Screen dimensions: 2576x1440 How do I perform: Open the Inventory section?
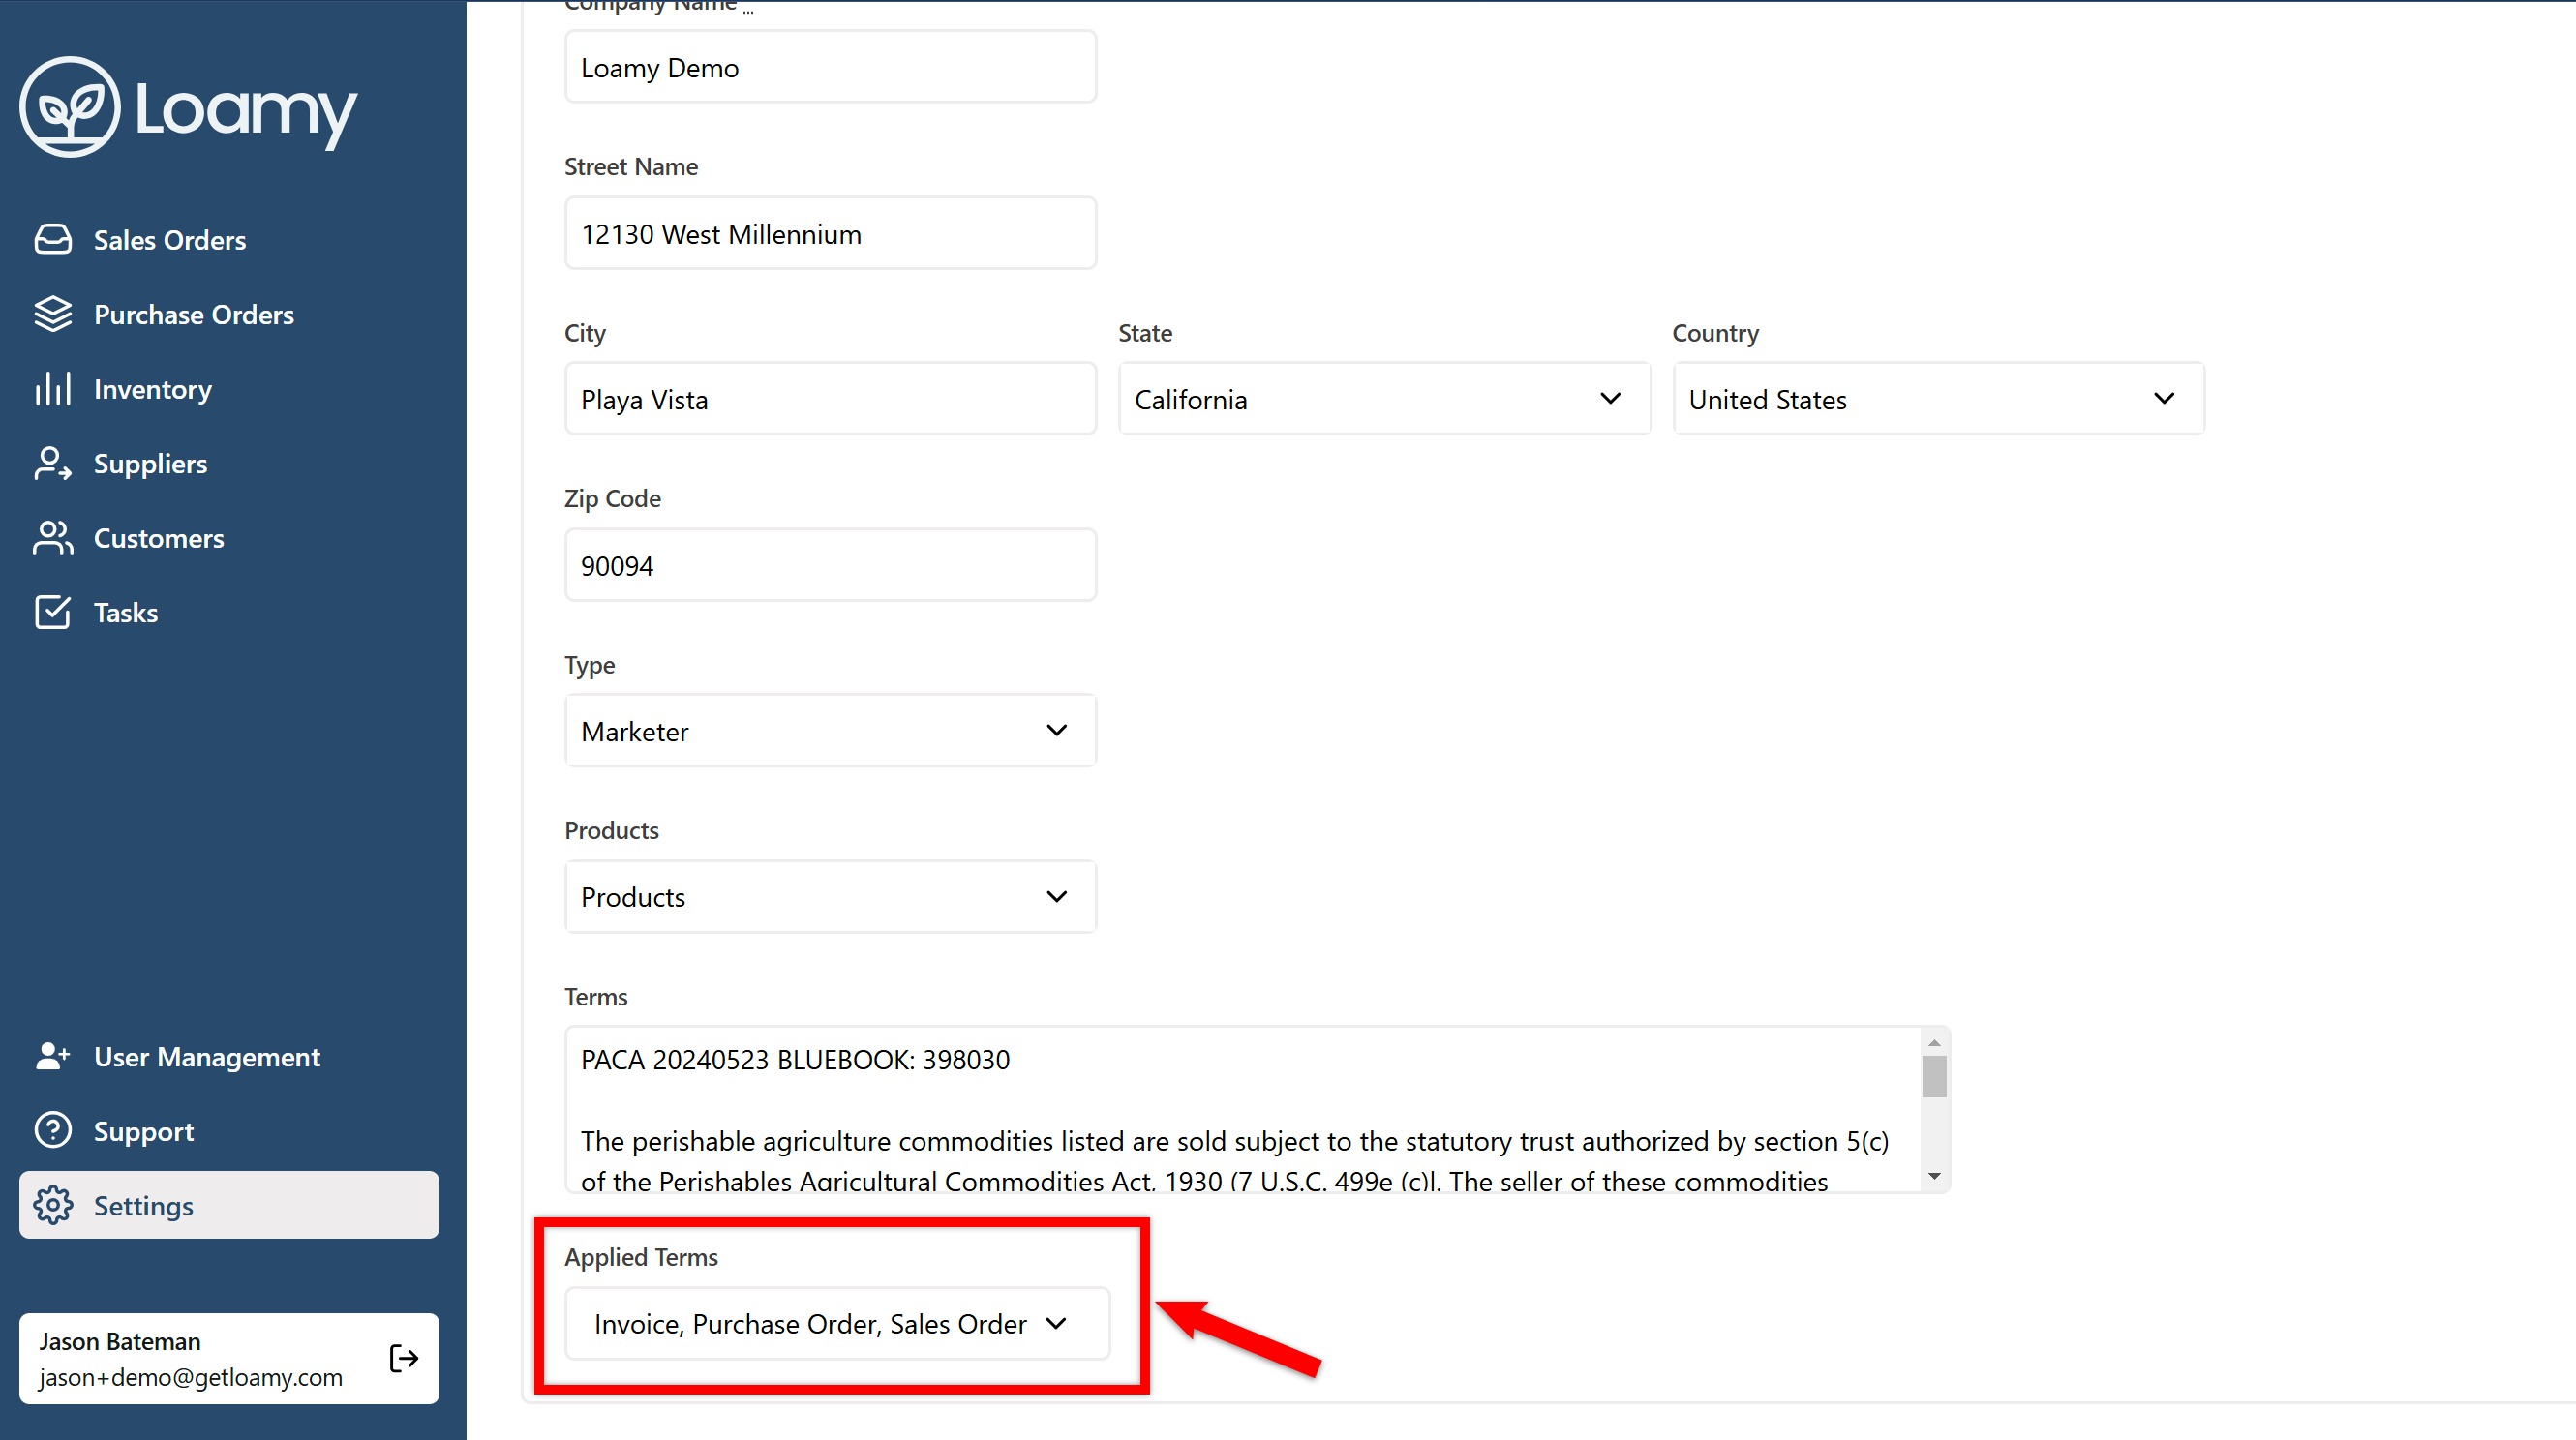pos(229,389)
